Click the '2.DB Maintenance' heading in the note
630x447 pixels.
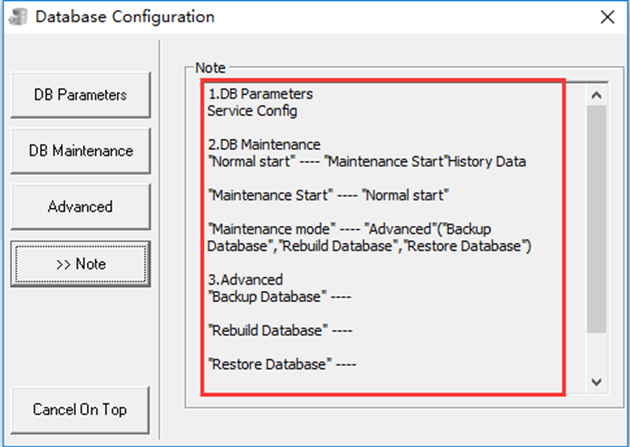[264, 145]
